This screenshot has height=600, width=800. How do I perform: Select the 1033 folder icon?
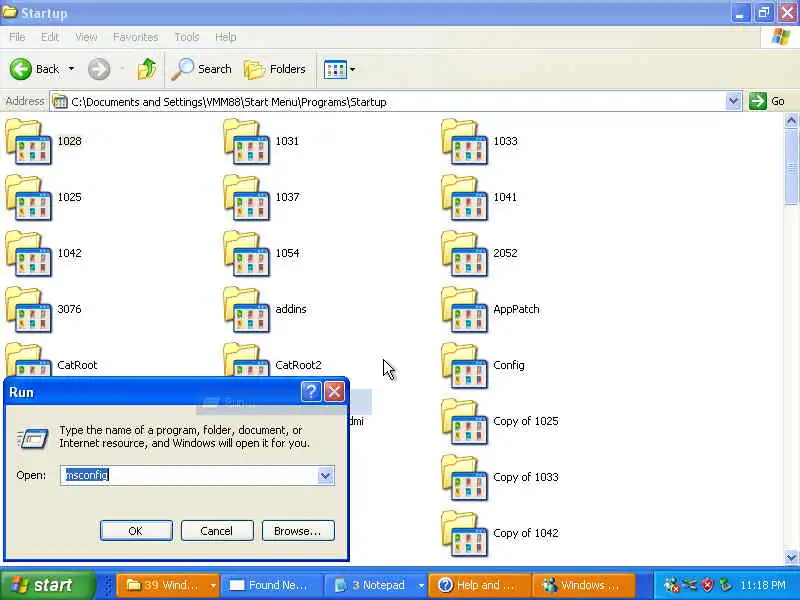pos(464,141)
